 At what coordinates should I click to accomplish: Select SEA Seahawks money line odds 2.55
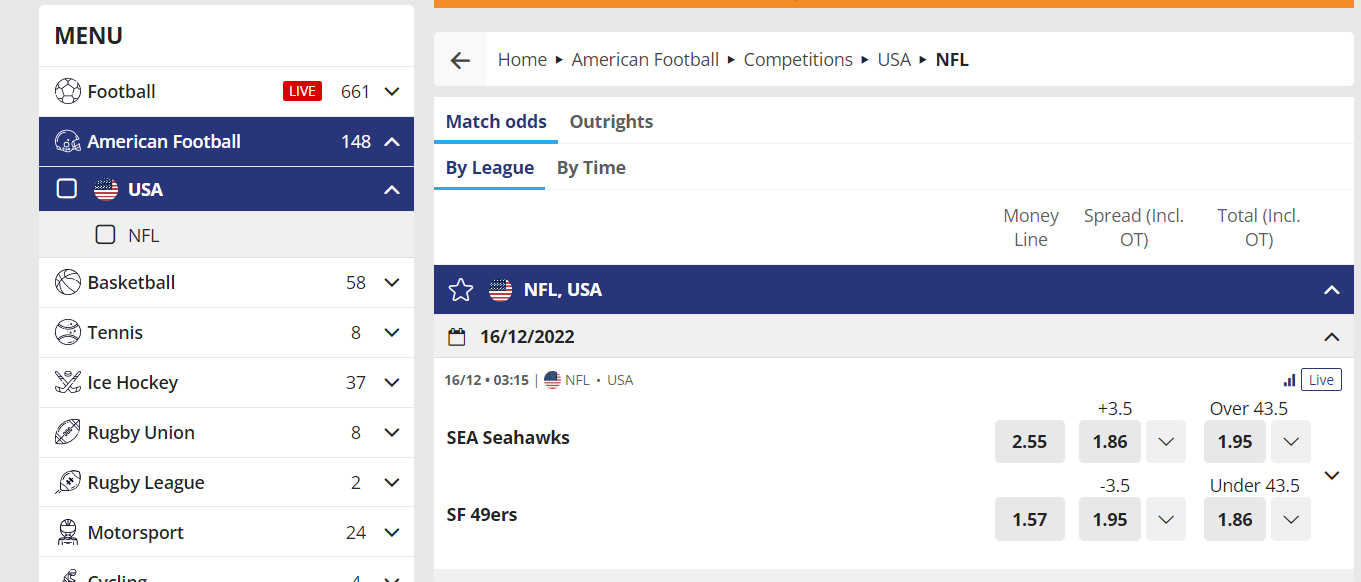[x=1030, y=441]
